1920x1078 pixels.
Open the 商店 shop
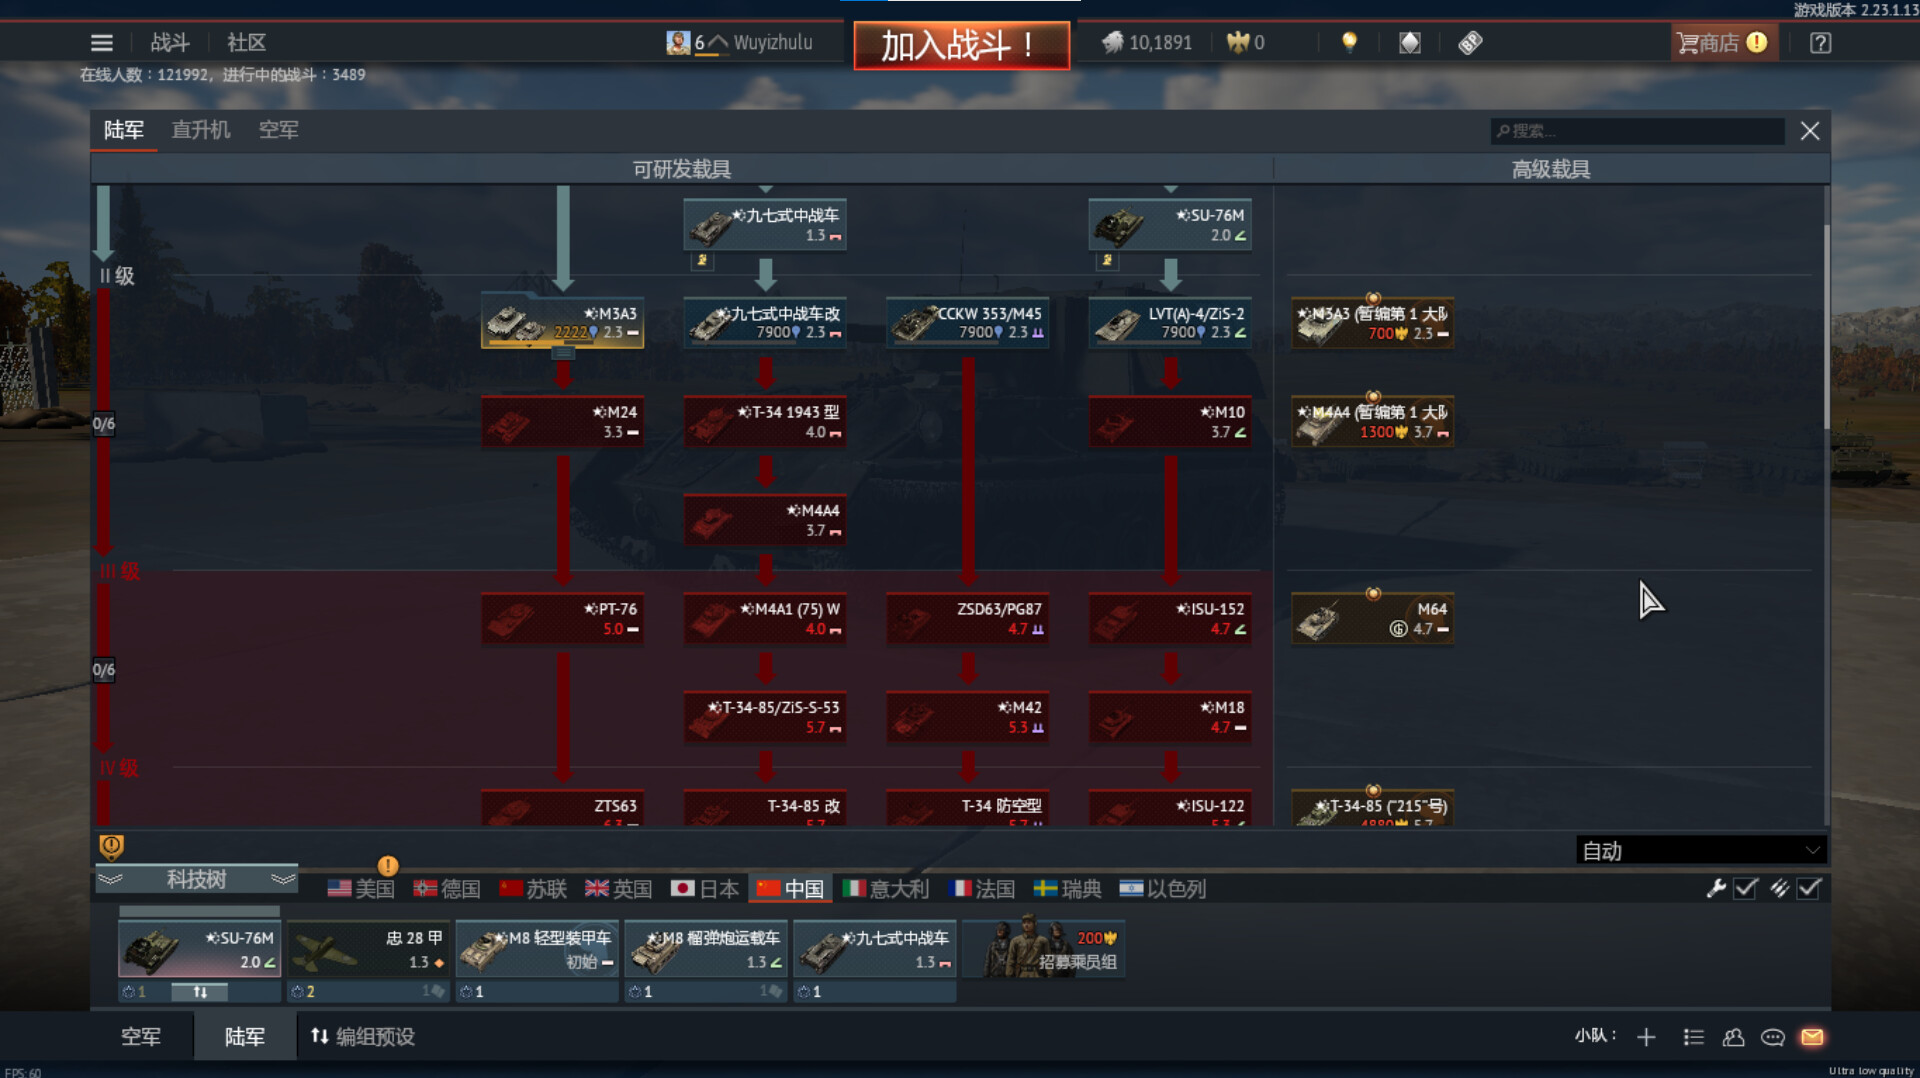1723,43
